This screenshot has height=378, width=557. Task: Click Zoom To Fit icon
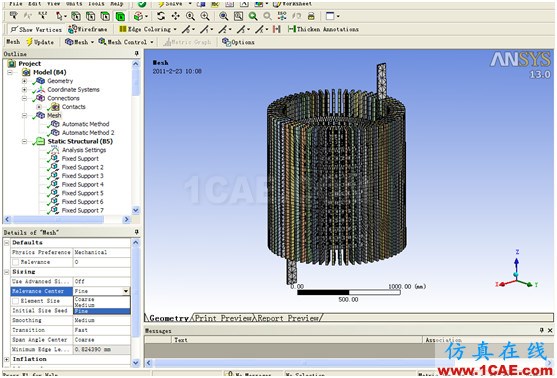coord(223,16)
